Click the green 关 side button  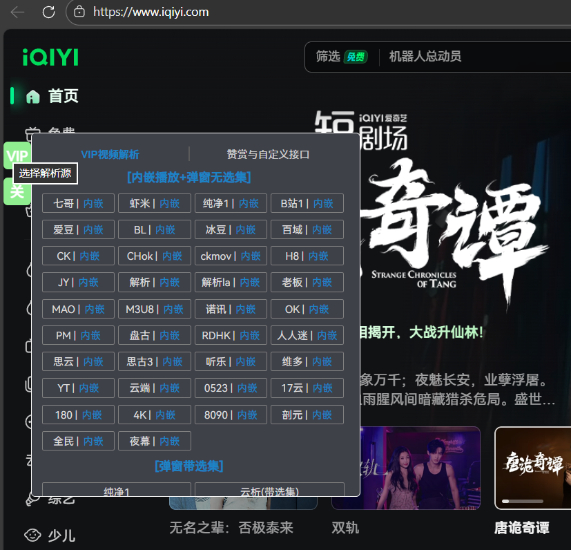point(16,192)
